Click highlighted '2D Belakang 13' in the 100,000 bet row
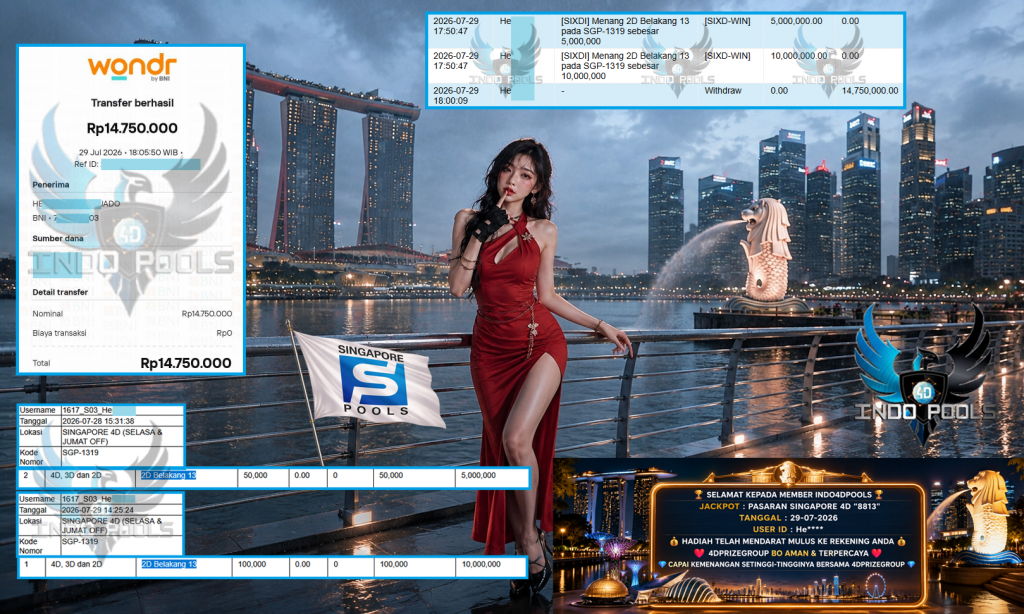The height and width of the screenshot is (614, 1024). click(168, 564)
